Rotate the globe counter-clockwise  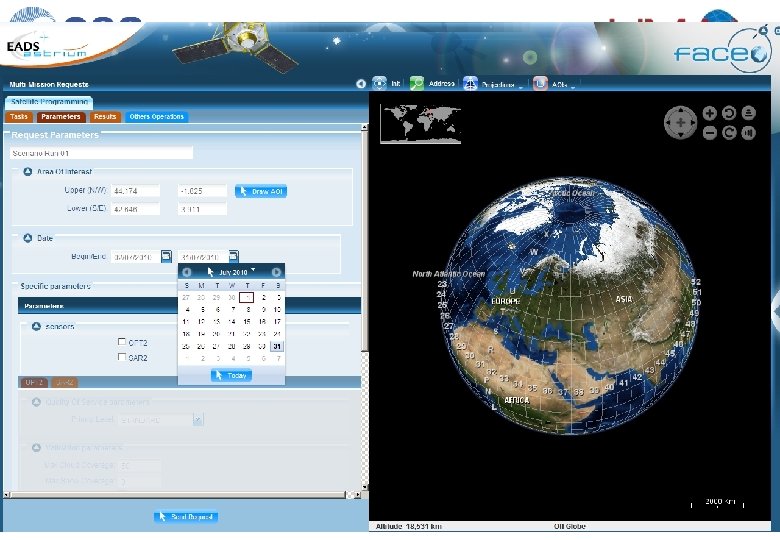[729, 113]
